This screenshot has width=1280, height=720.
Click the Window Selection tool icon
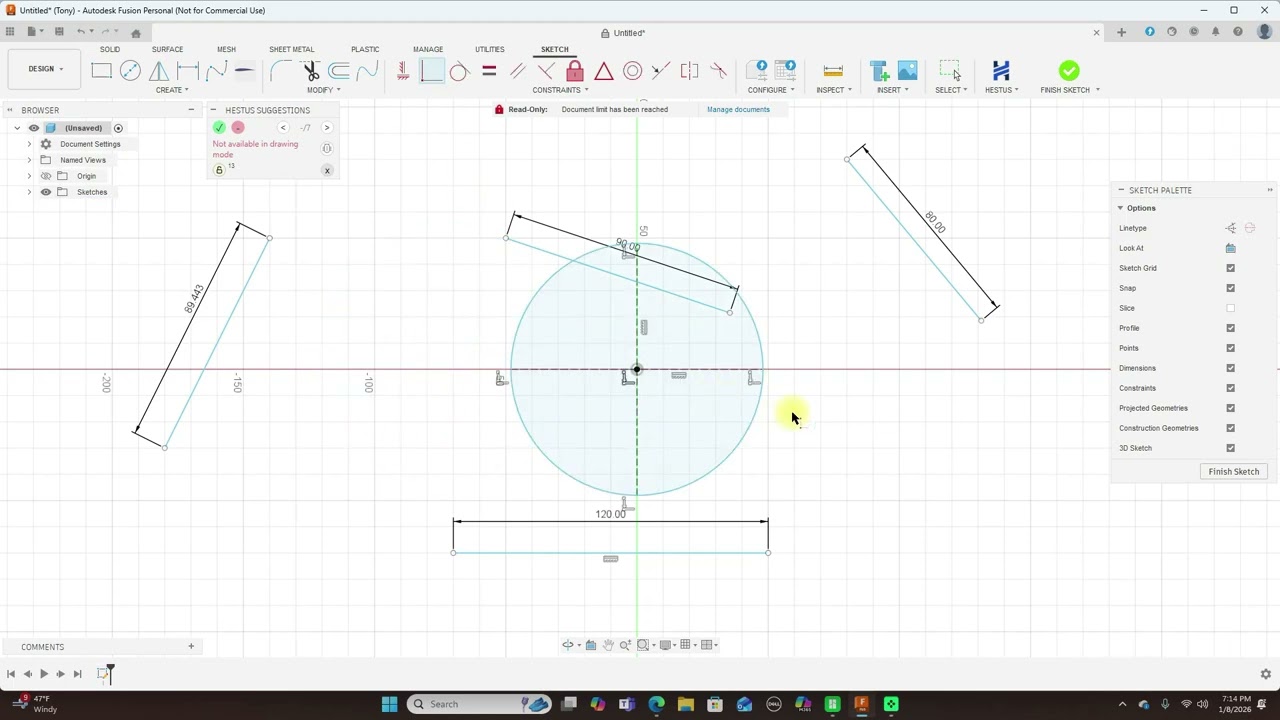(x=949, y=70)
